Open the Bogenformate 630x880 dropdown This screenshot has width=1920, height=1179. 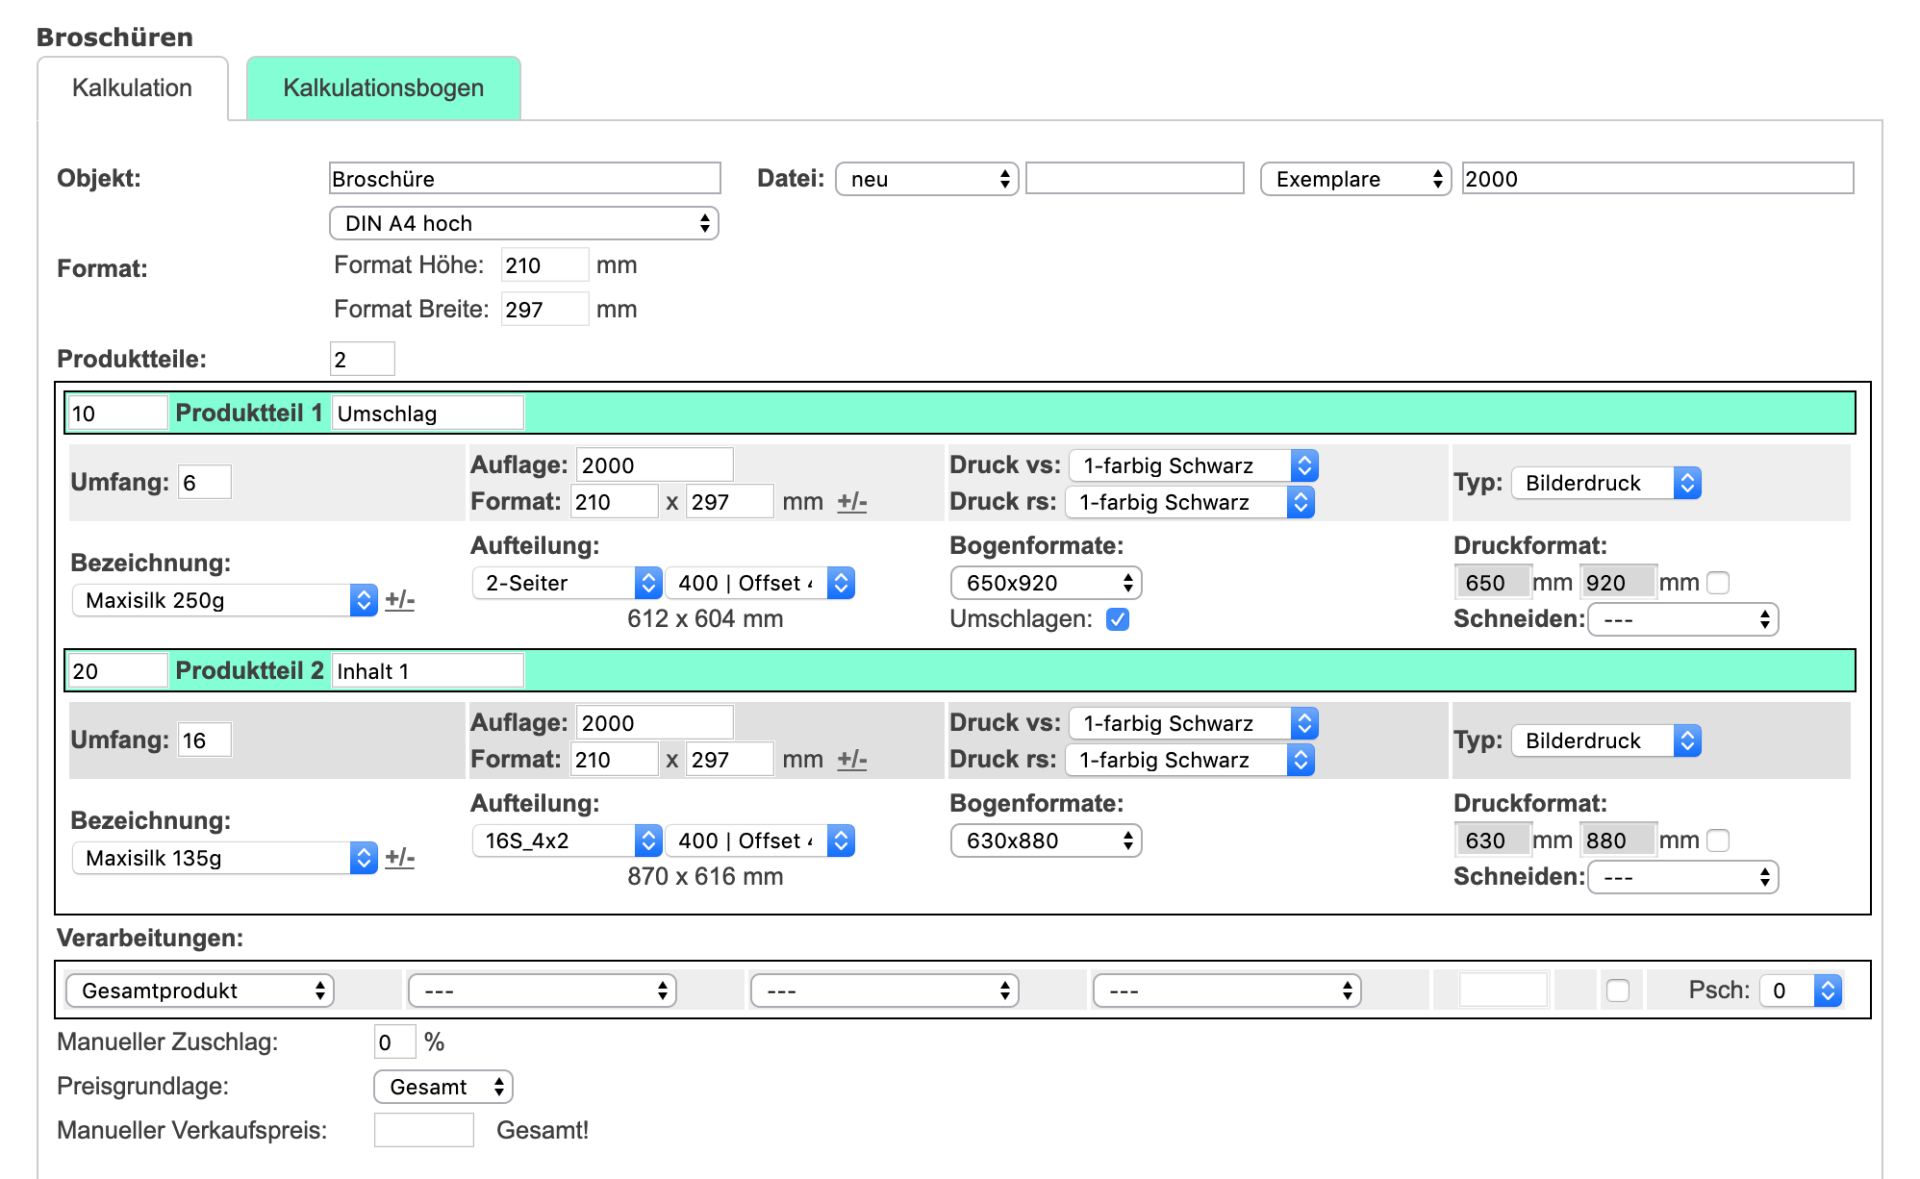click(1045, 840)
